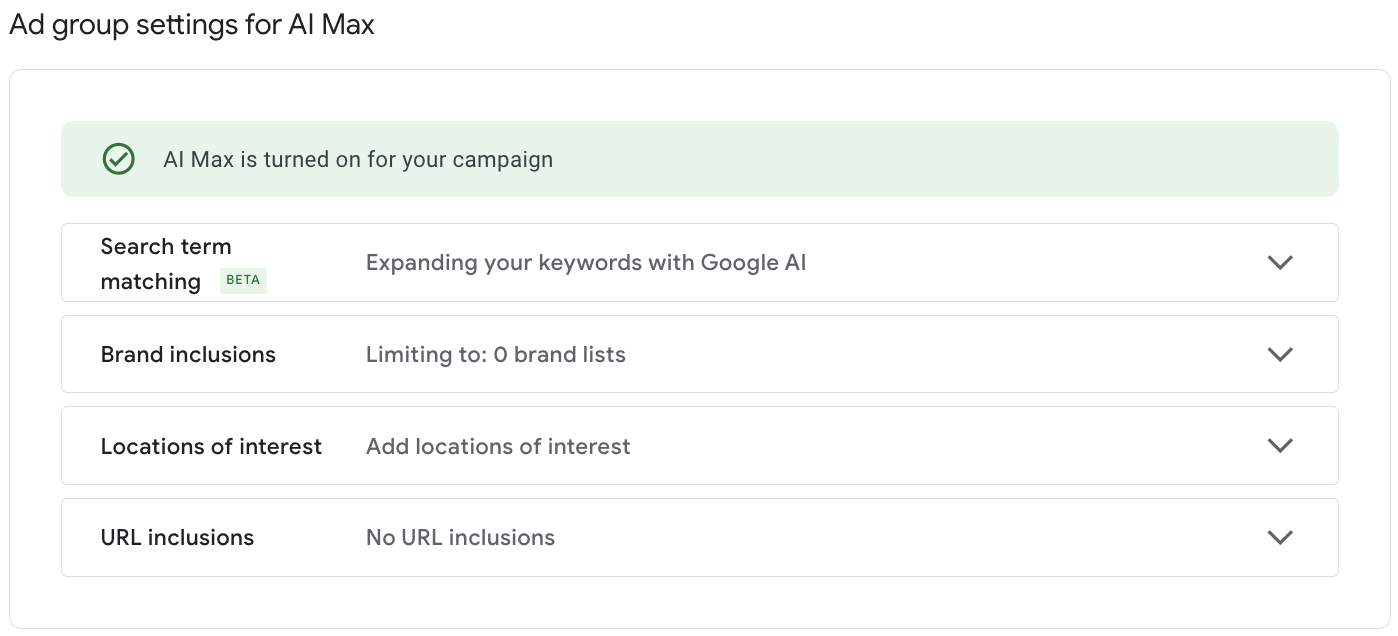Click 'Expanding your keywords with Google AI' text
Viewport: 1398px width, 636px height.
(586, 263)
